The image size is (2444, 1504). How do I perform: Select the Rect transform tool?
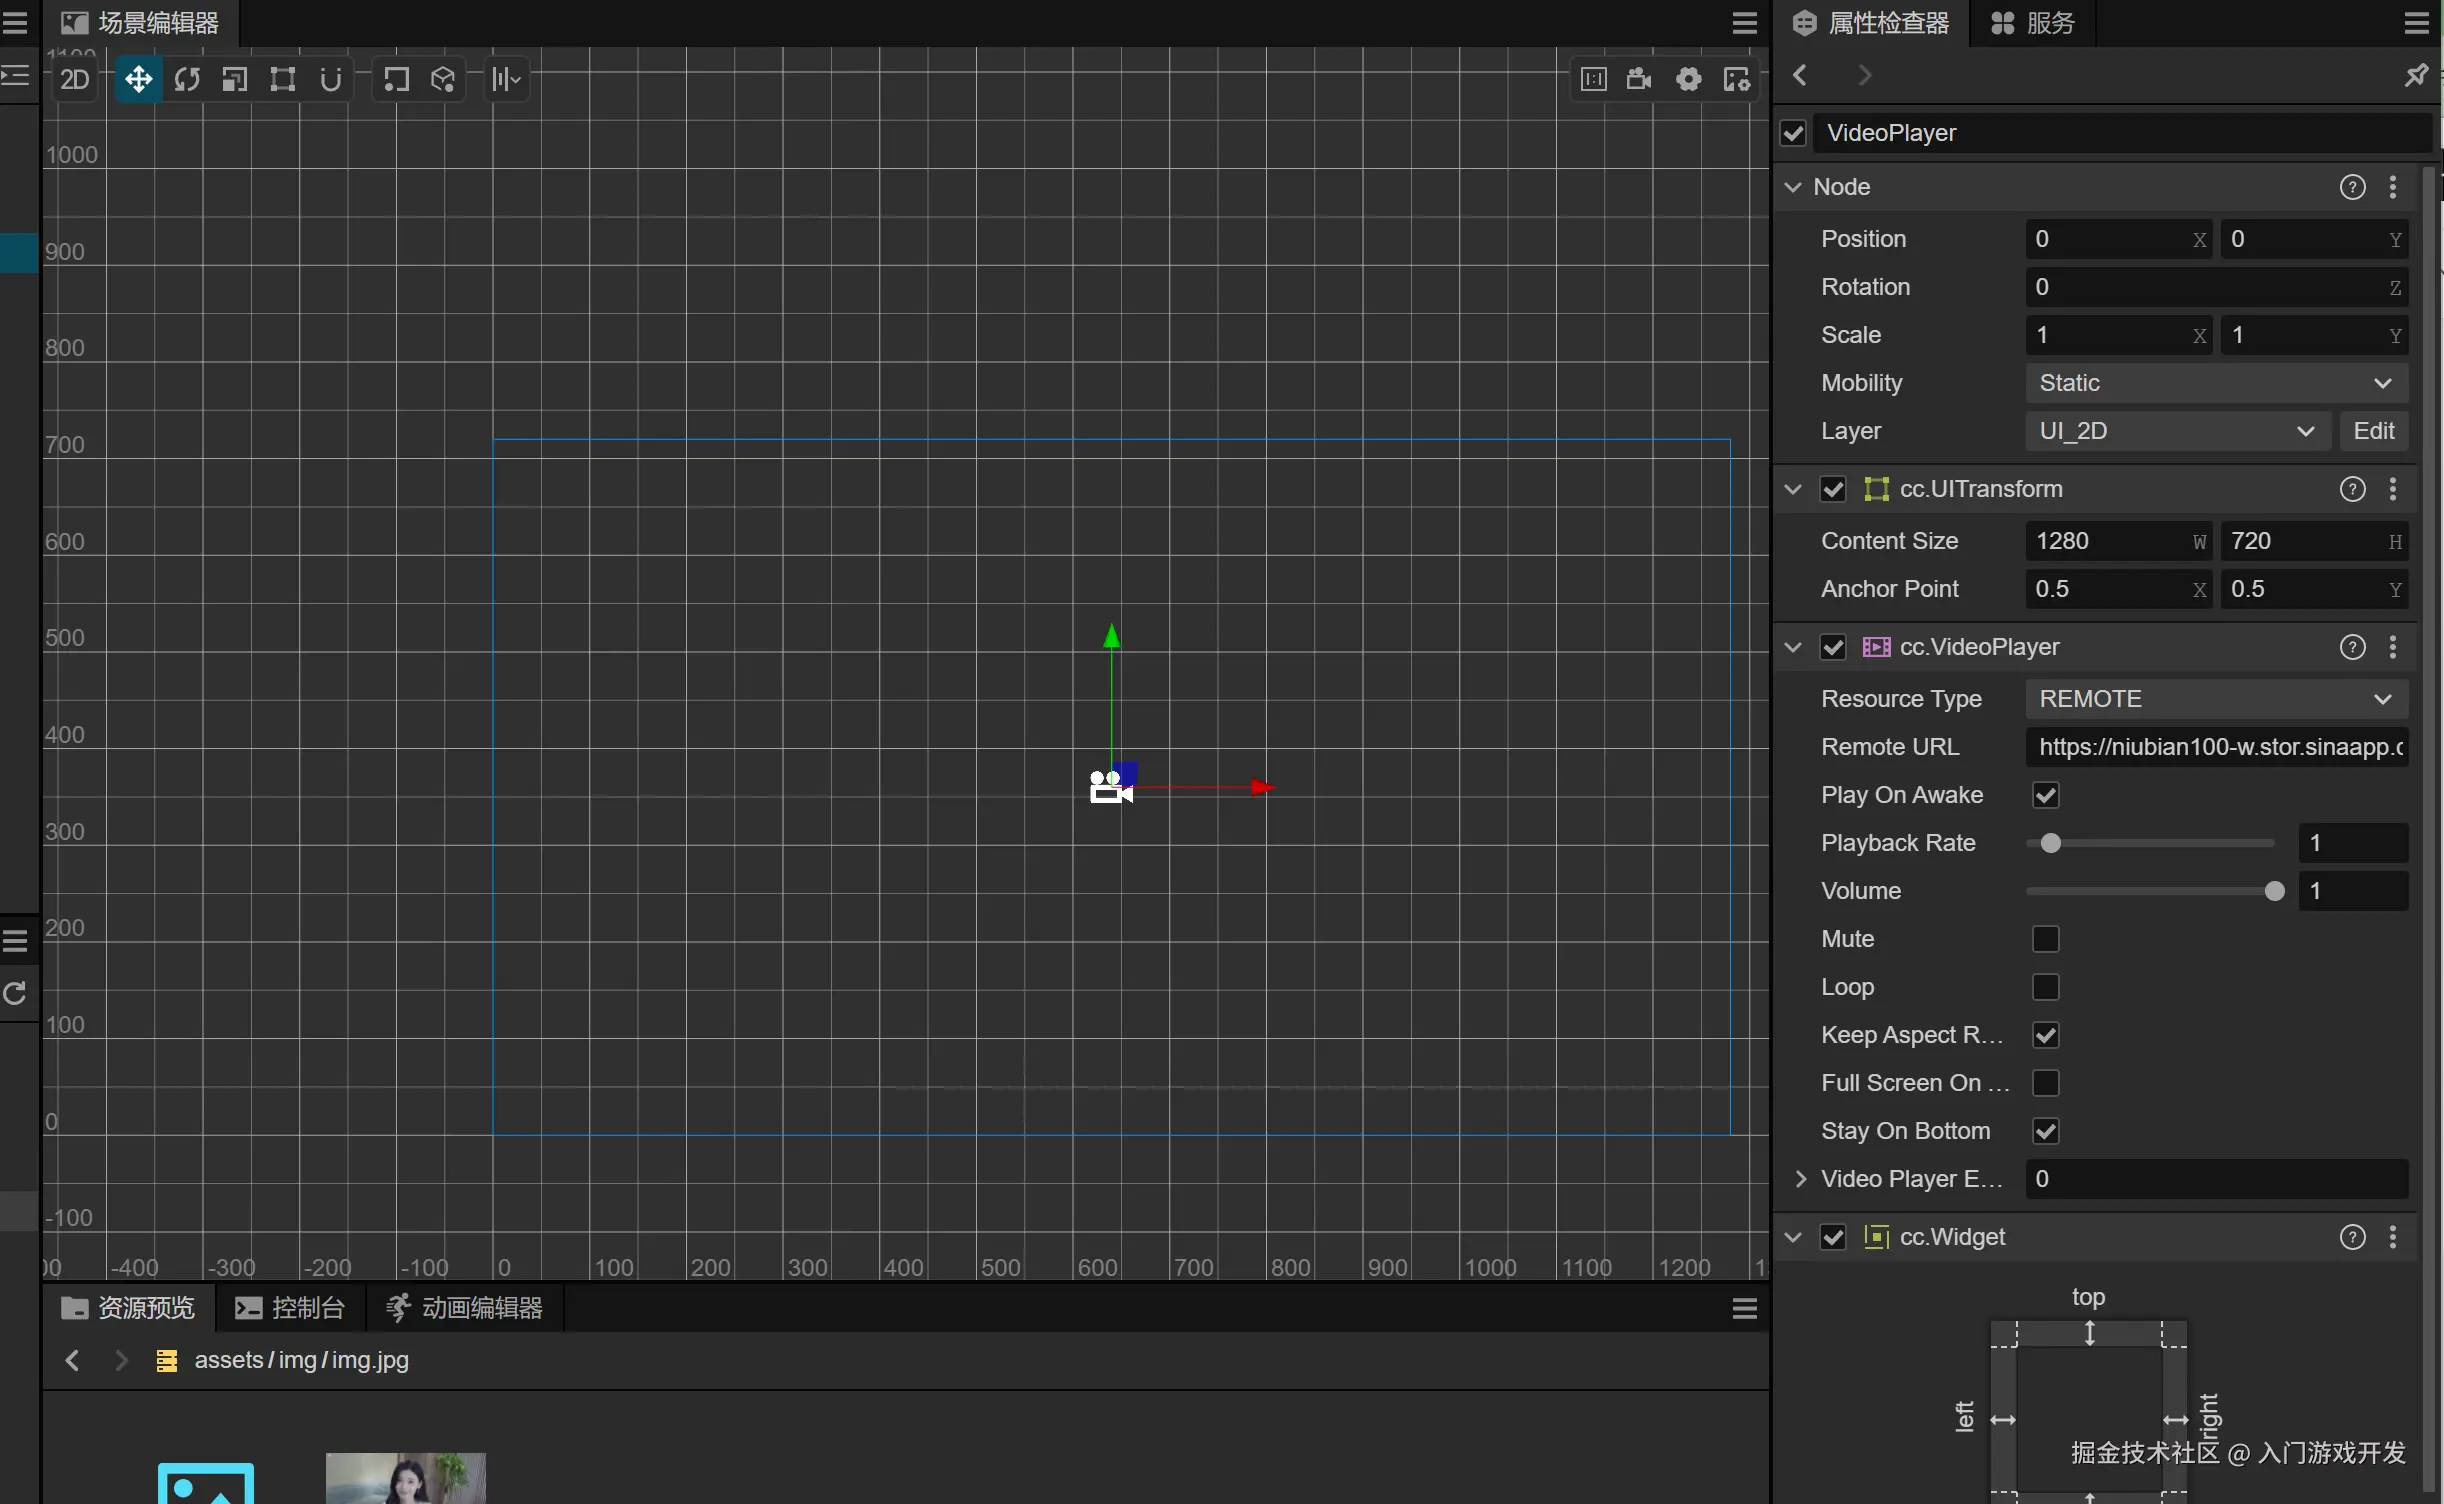point(283,79)
